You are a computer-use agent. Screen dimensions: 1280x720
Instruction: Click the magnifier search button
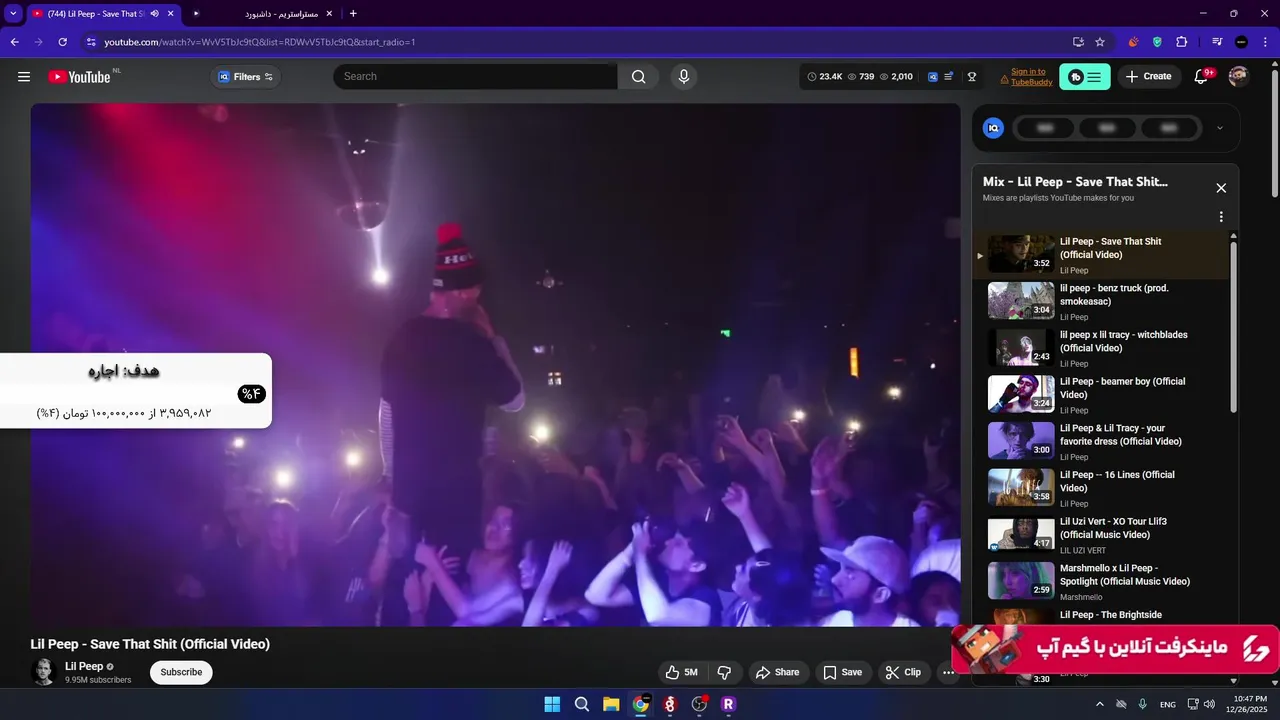pyautogui.click(x=639, y=77)
